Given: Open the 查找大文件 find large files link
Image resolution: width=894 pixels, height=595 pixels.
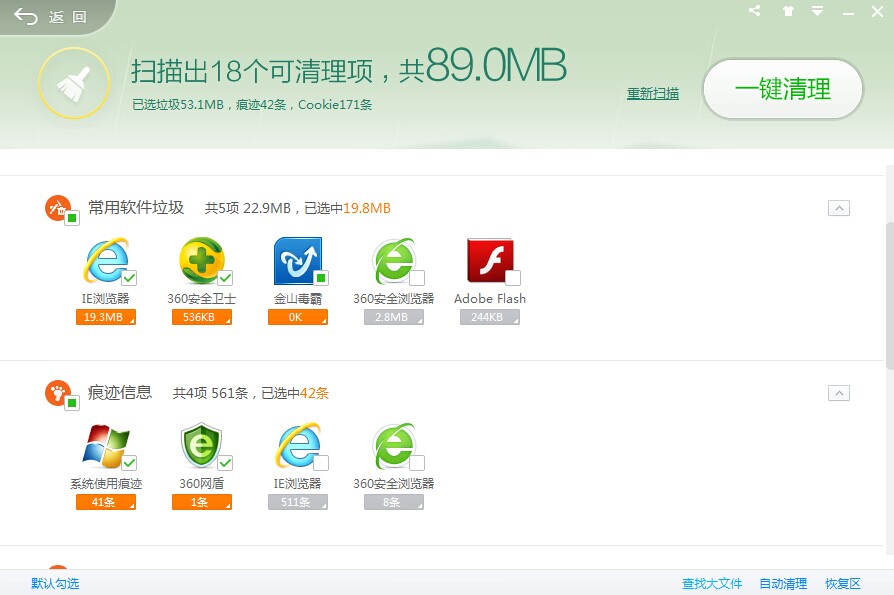Looking at the screenshot, I should [x=712, y=584].
